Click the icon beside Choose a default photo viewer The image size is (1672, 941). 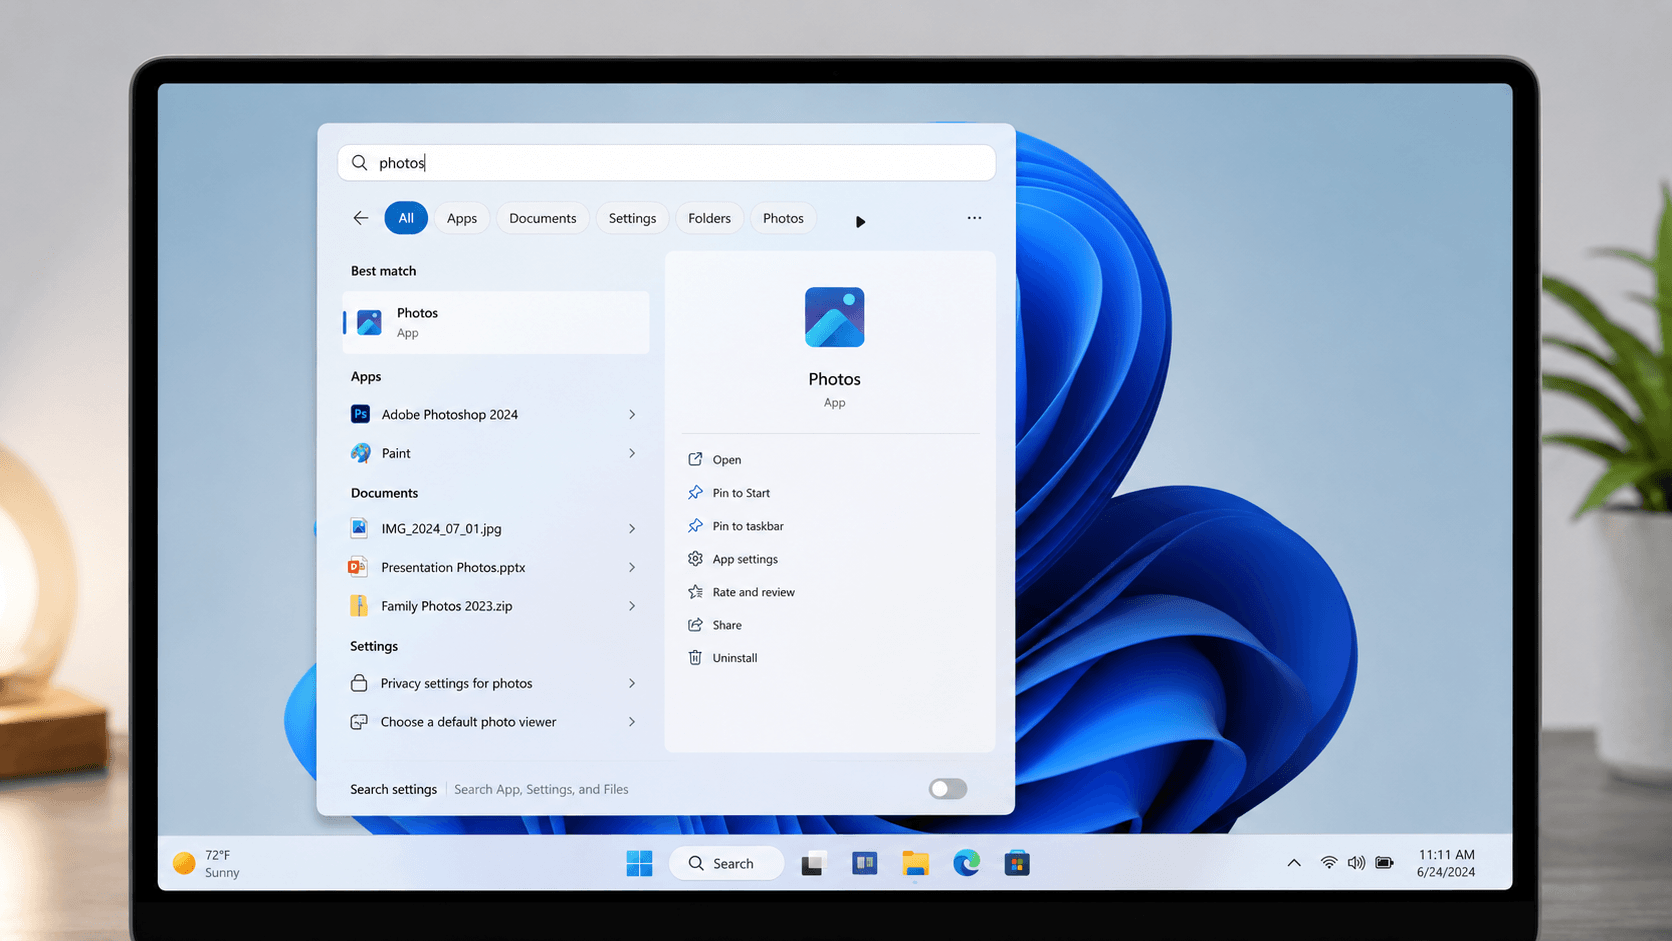coord(359,722)
